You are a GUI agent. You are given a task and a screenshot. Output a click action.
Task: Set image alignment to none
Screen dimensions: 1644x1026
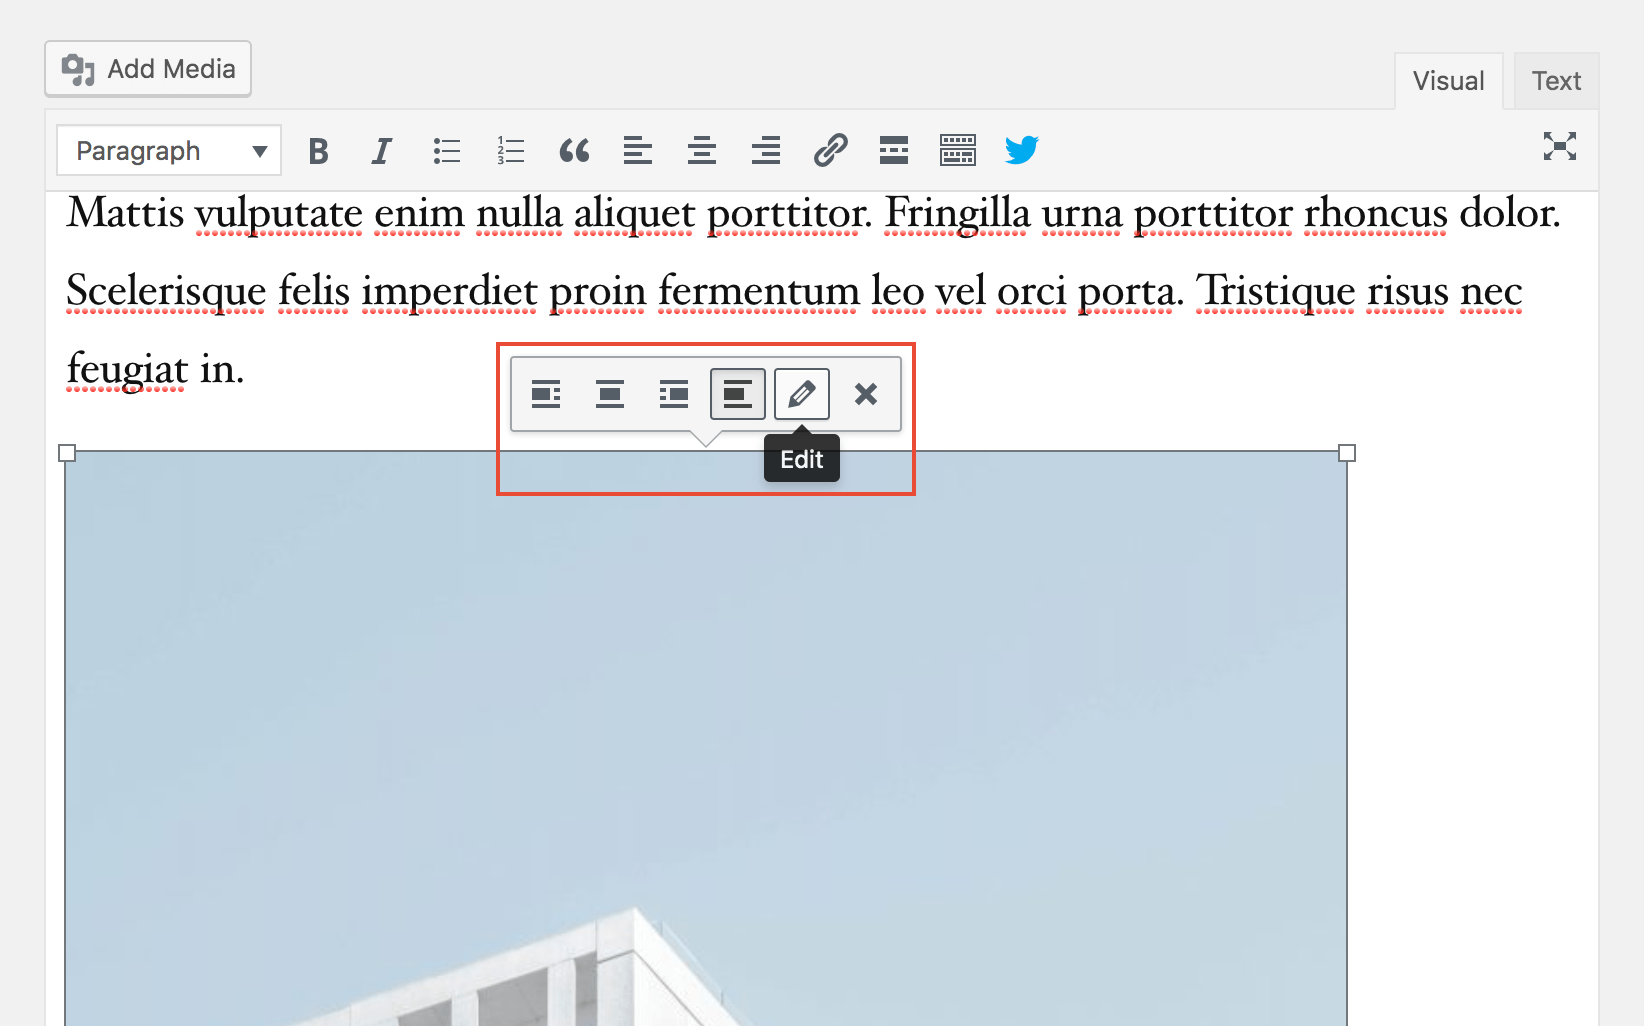[x=737, y=394]
